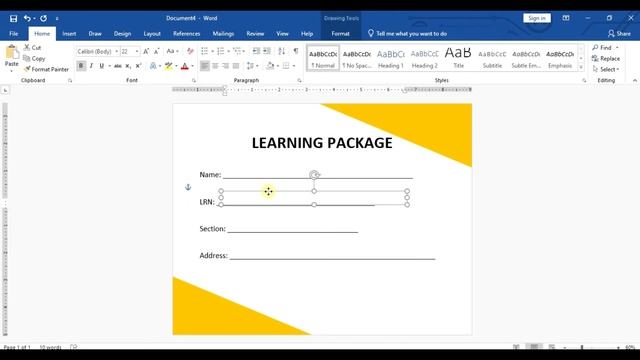The width and height of the screenshot is (640, 360).
Task: Apply the Title style
Action: [x=458, y=58]
